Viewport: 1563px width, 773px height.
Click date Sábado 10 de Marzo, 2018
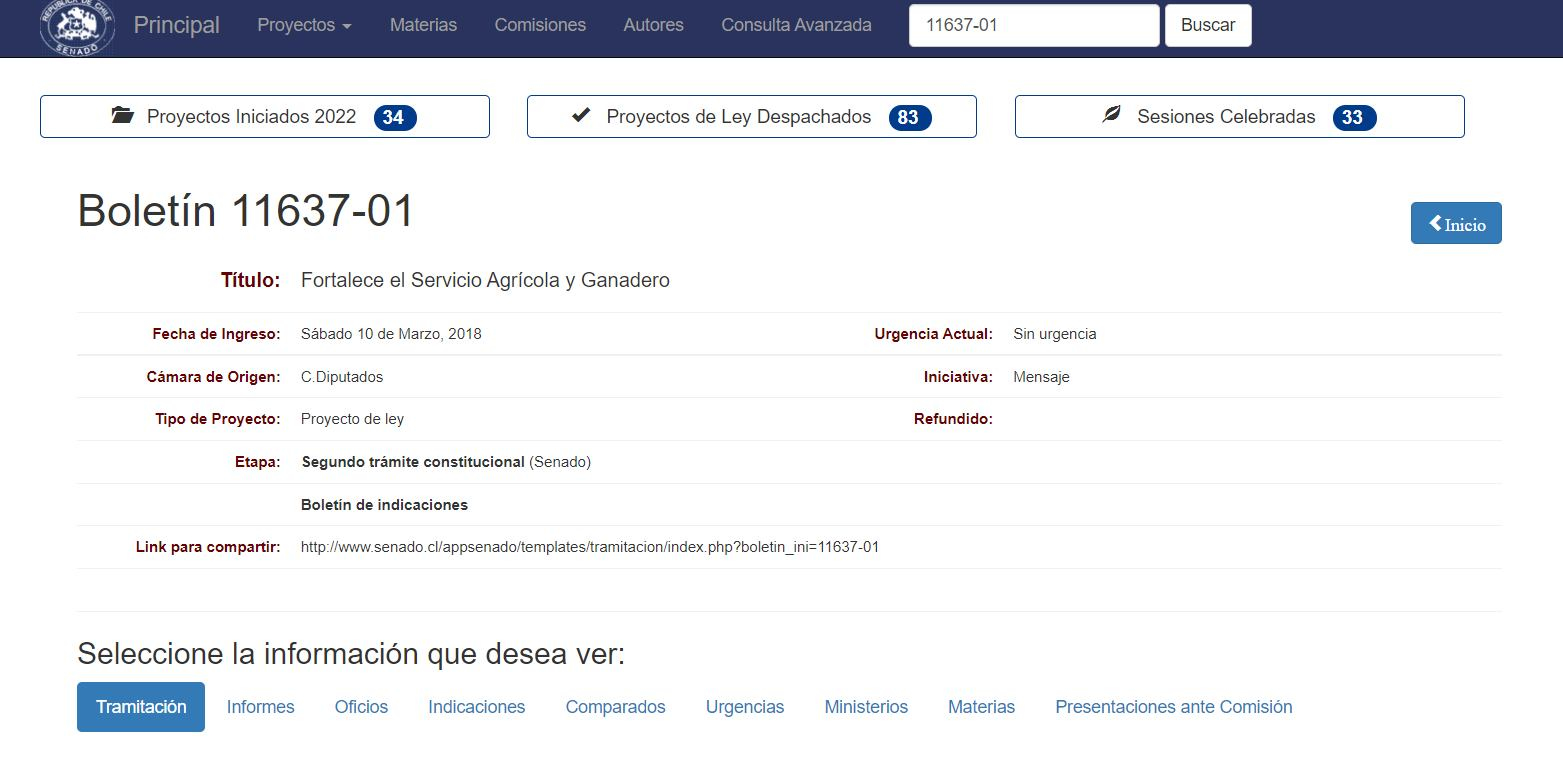(391, 334)
